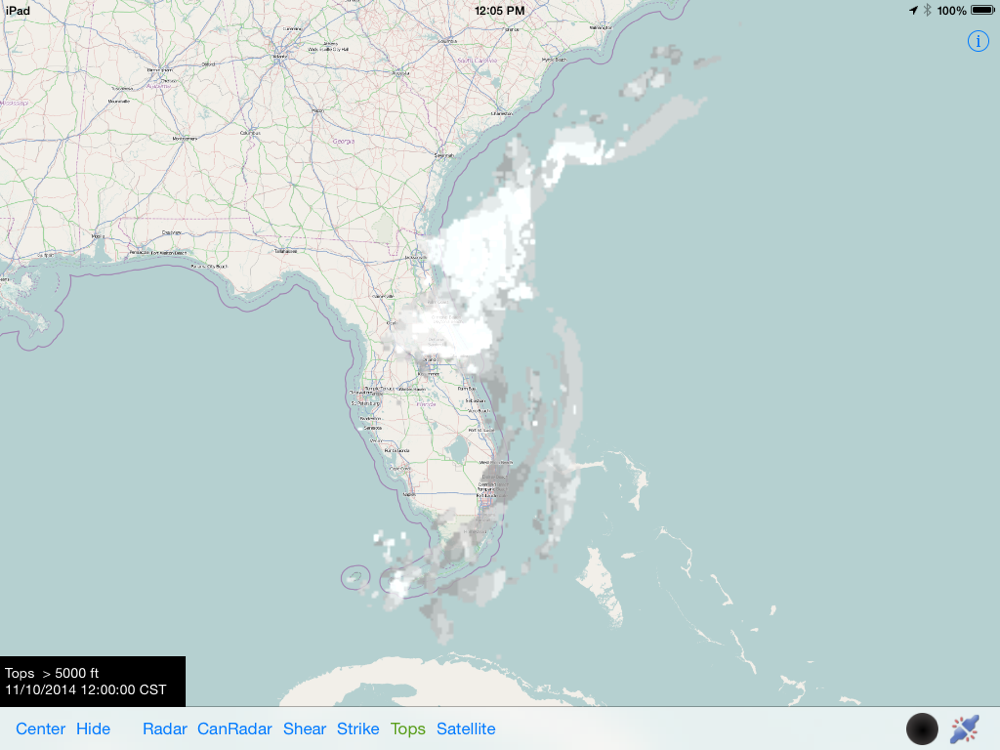Switch to the Radar layer
1000x750 pixels.
coord(165,728)
